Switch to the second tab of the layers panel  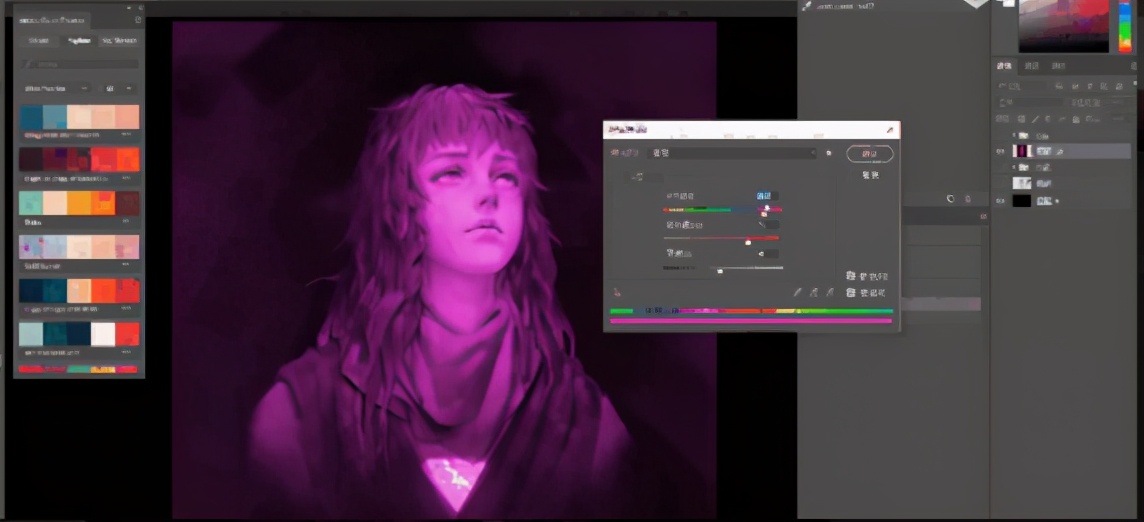1031,66
